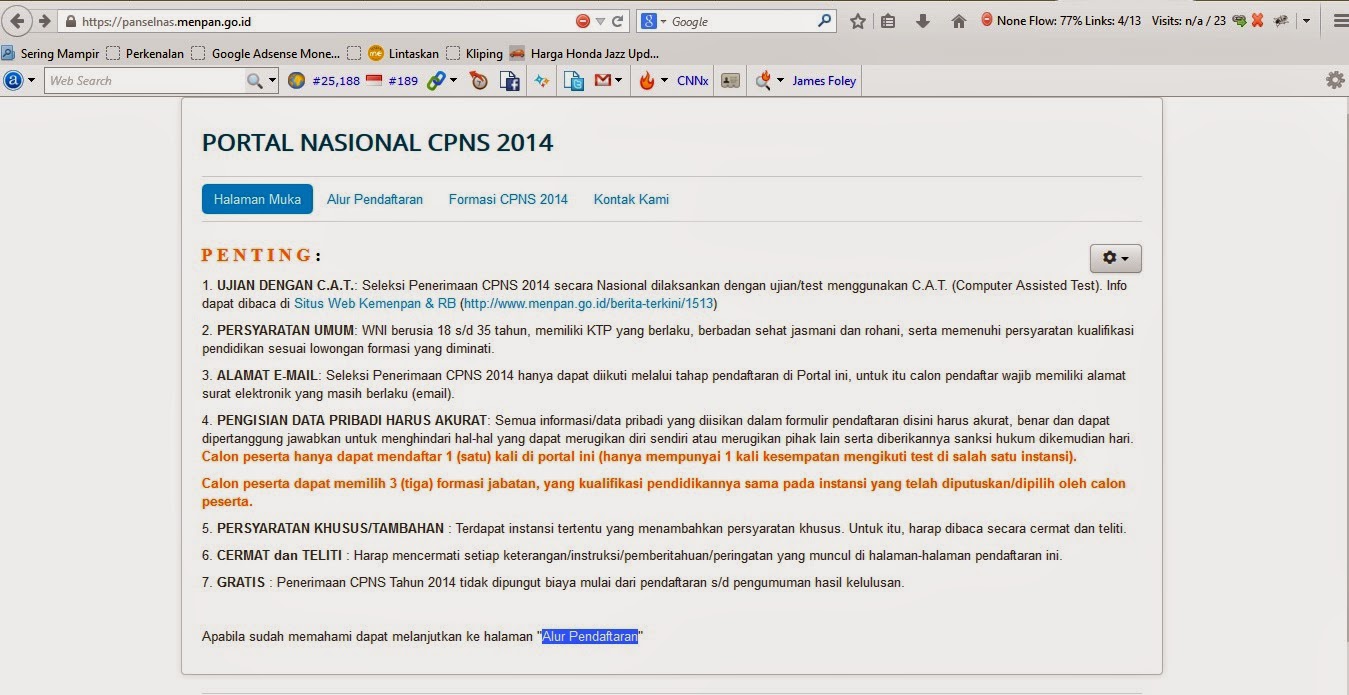Click the flame search magnifier icon
Image resolution: width=1349 pixels, height=695 pixels.
tap(764, 81)
